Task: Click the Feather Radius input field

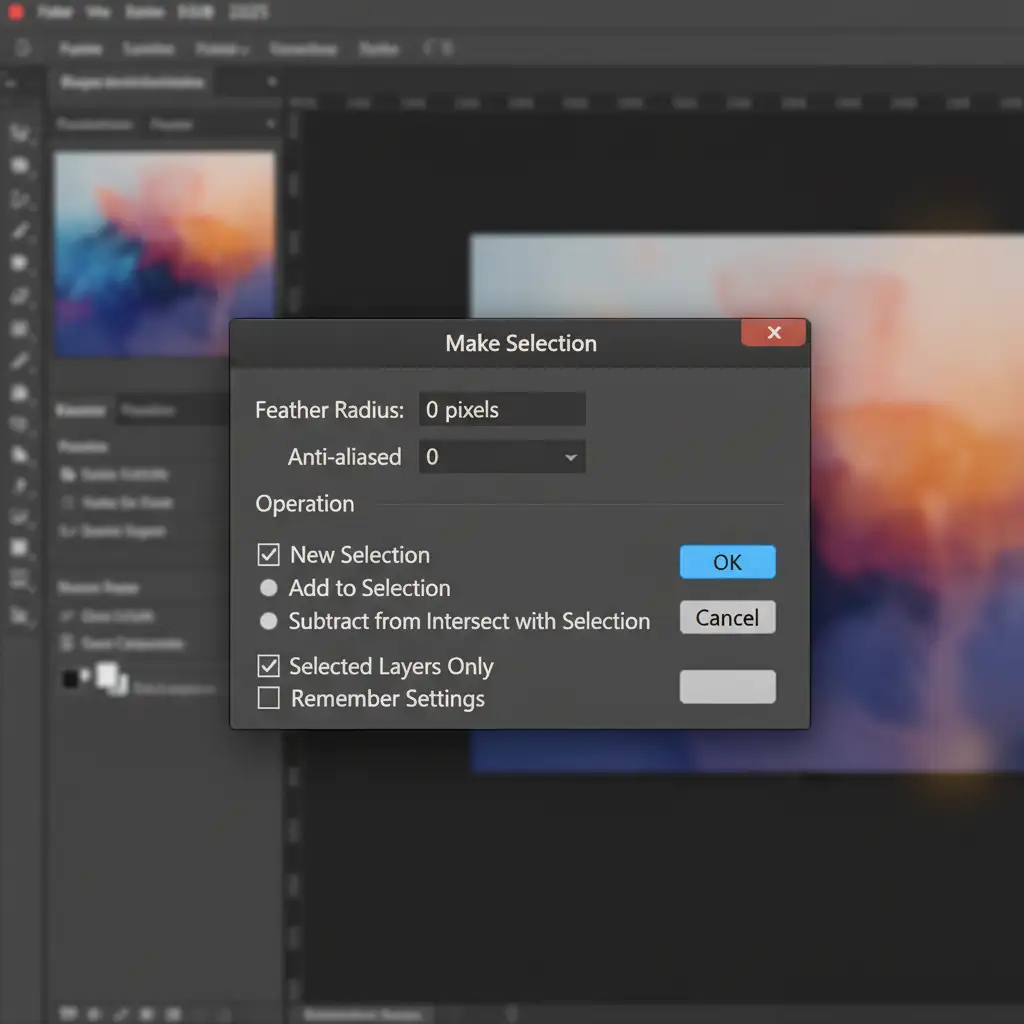Action: click(502, 409)
